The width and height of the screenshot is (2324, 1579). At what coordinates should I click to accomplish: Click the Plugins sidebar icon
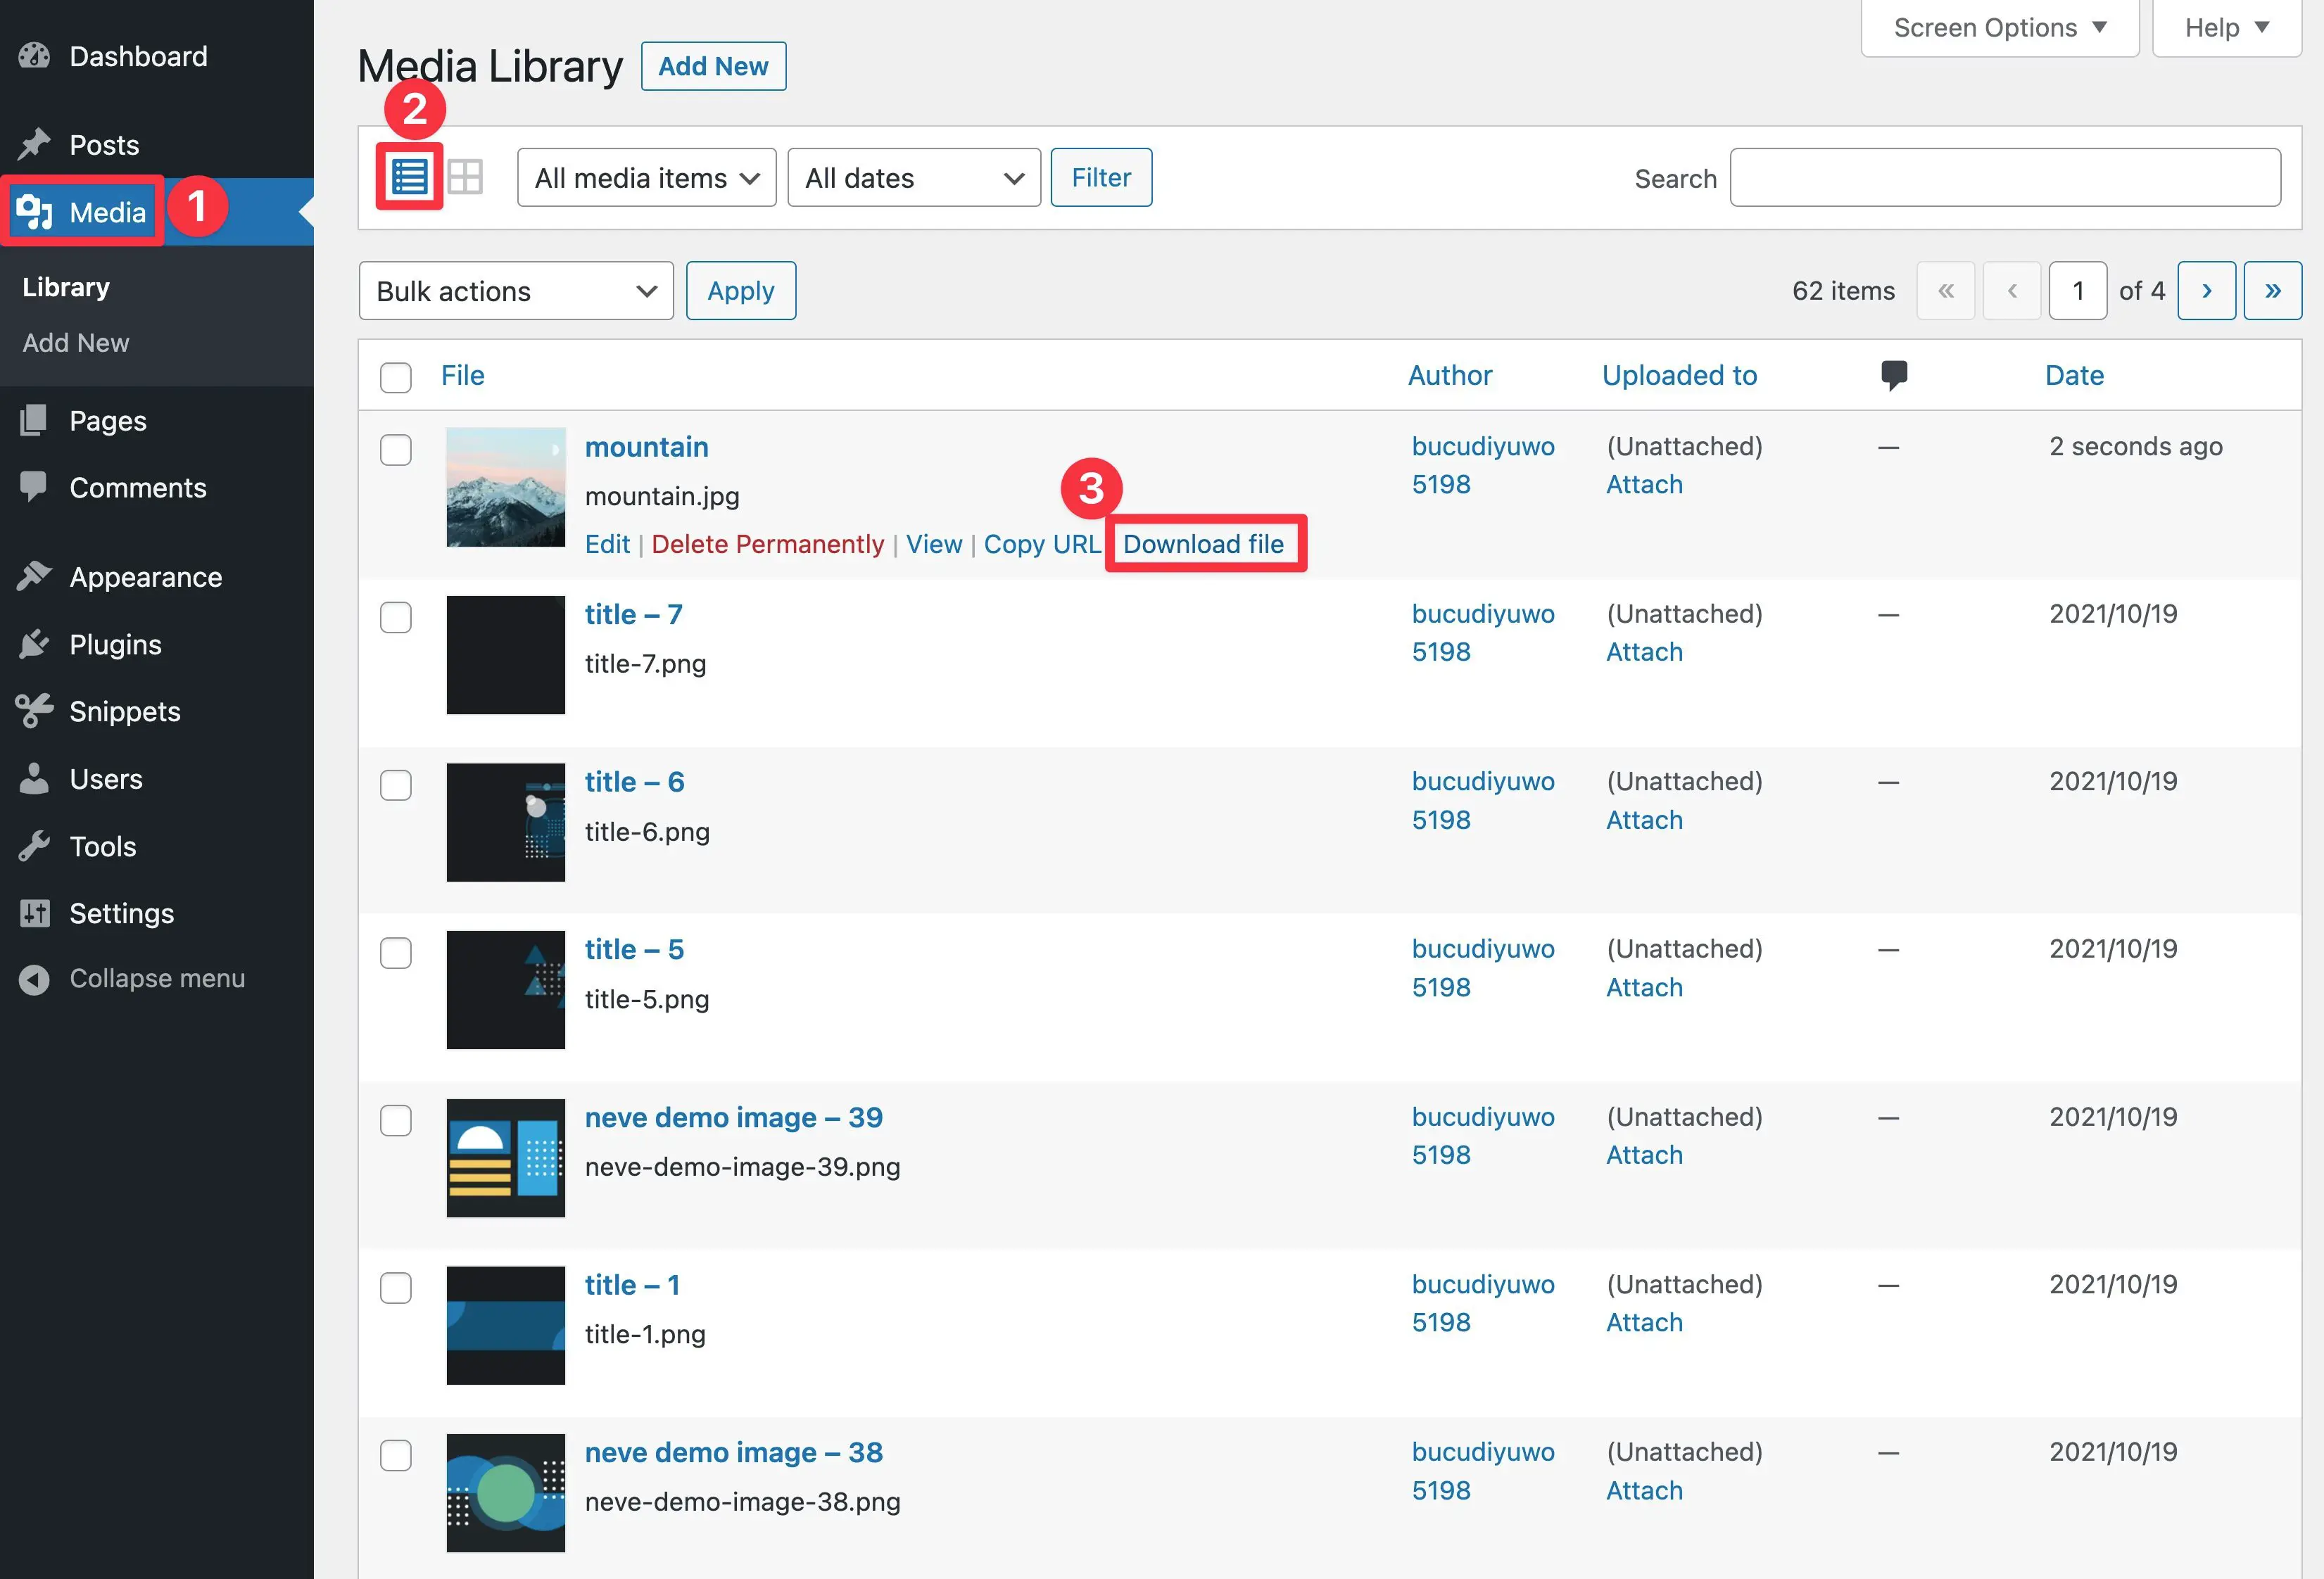coord(35,643)
